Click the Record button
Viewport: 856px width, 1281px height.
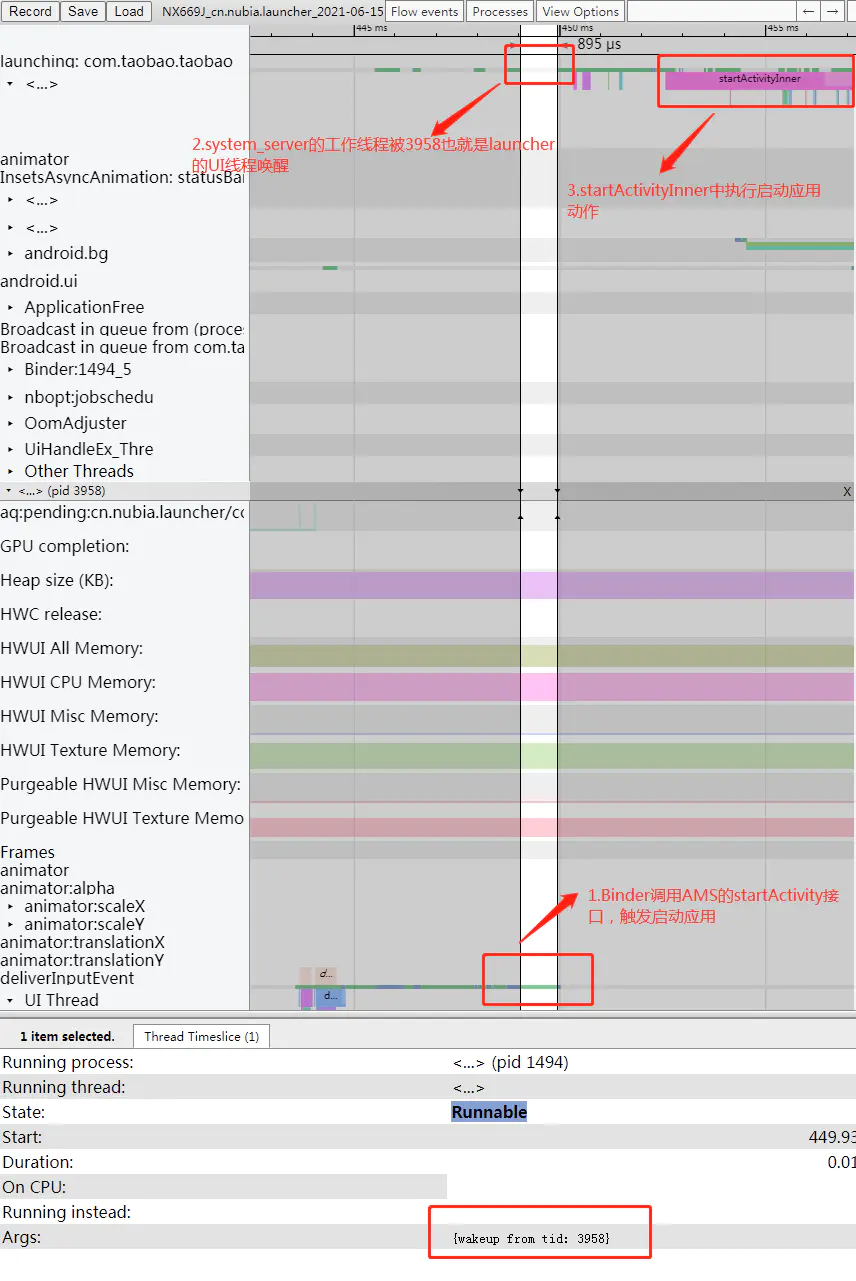[30, 12]
